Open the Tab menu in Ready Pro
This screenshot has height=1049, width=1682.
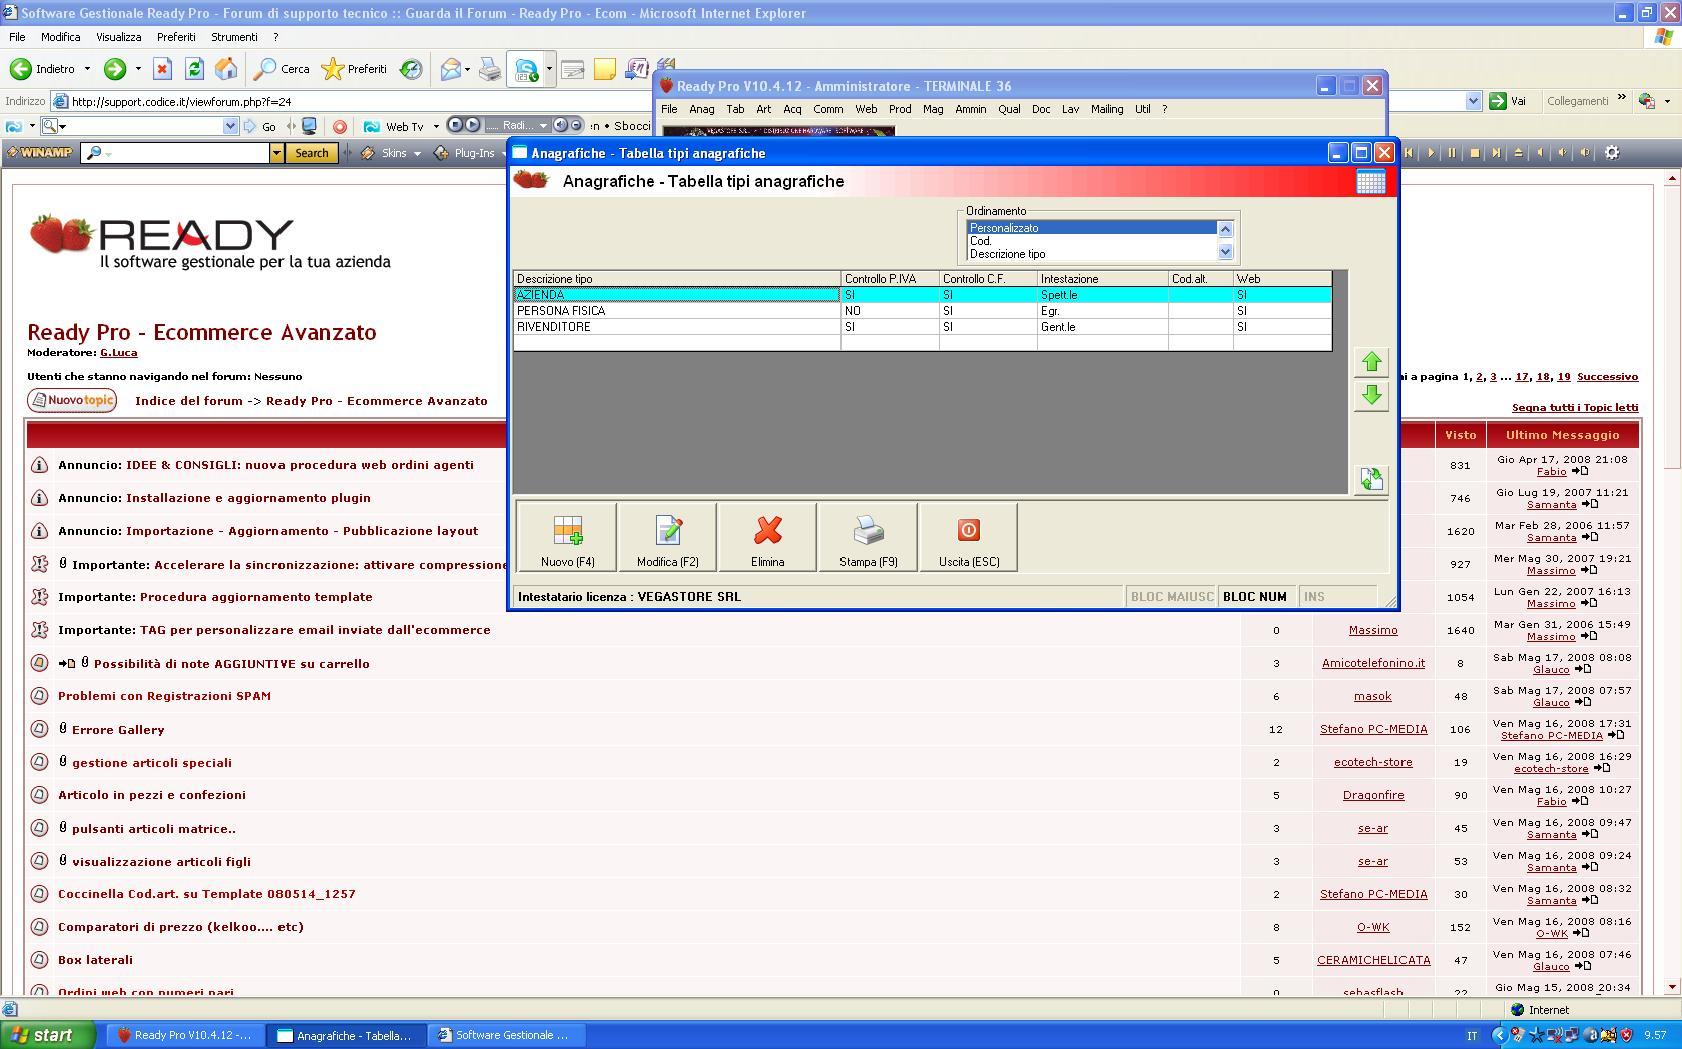pyautogui.click(x=735, y=109)
